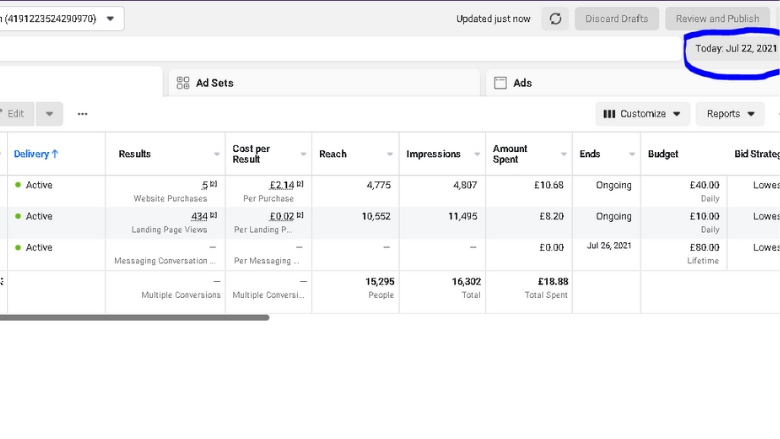Open the Cost per Result column arrow
The image size is (780, 439).
coord(303,154)
